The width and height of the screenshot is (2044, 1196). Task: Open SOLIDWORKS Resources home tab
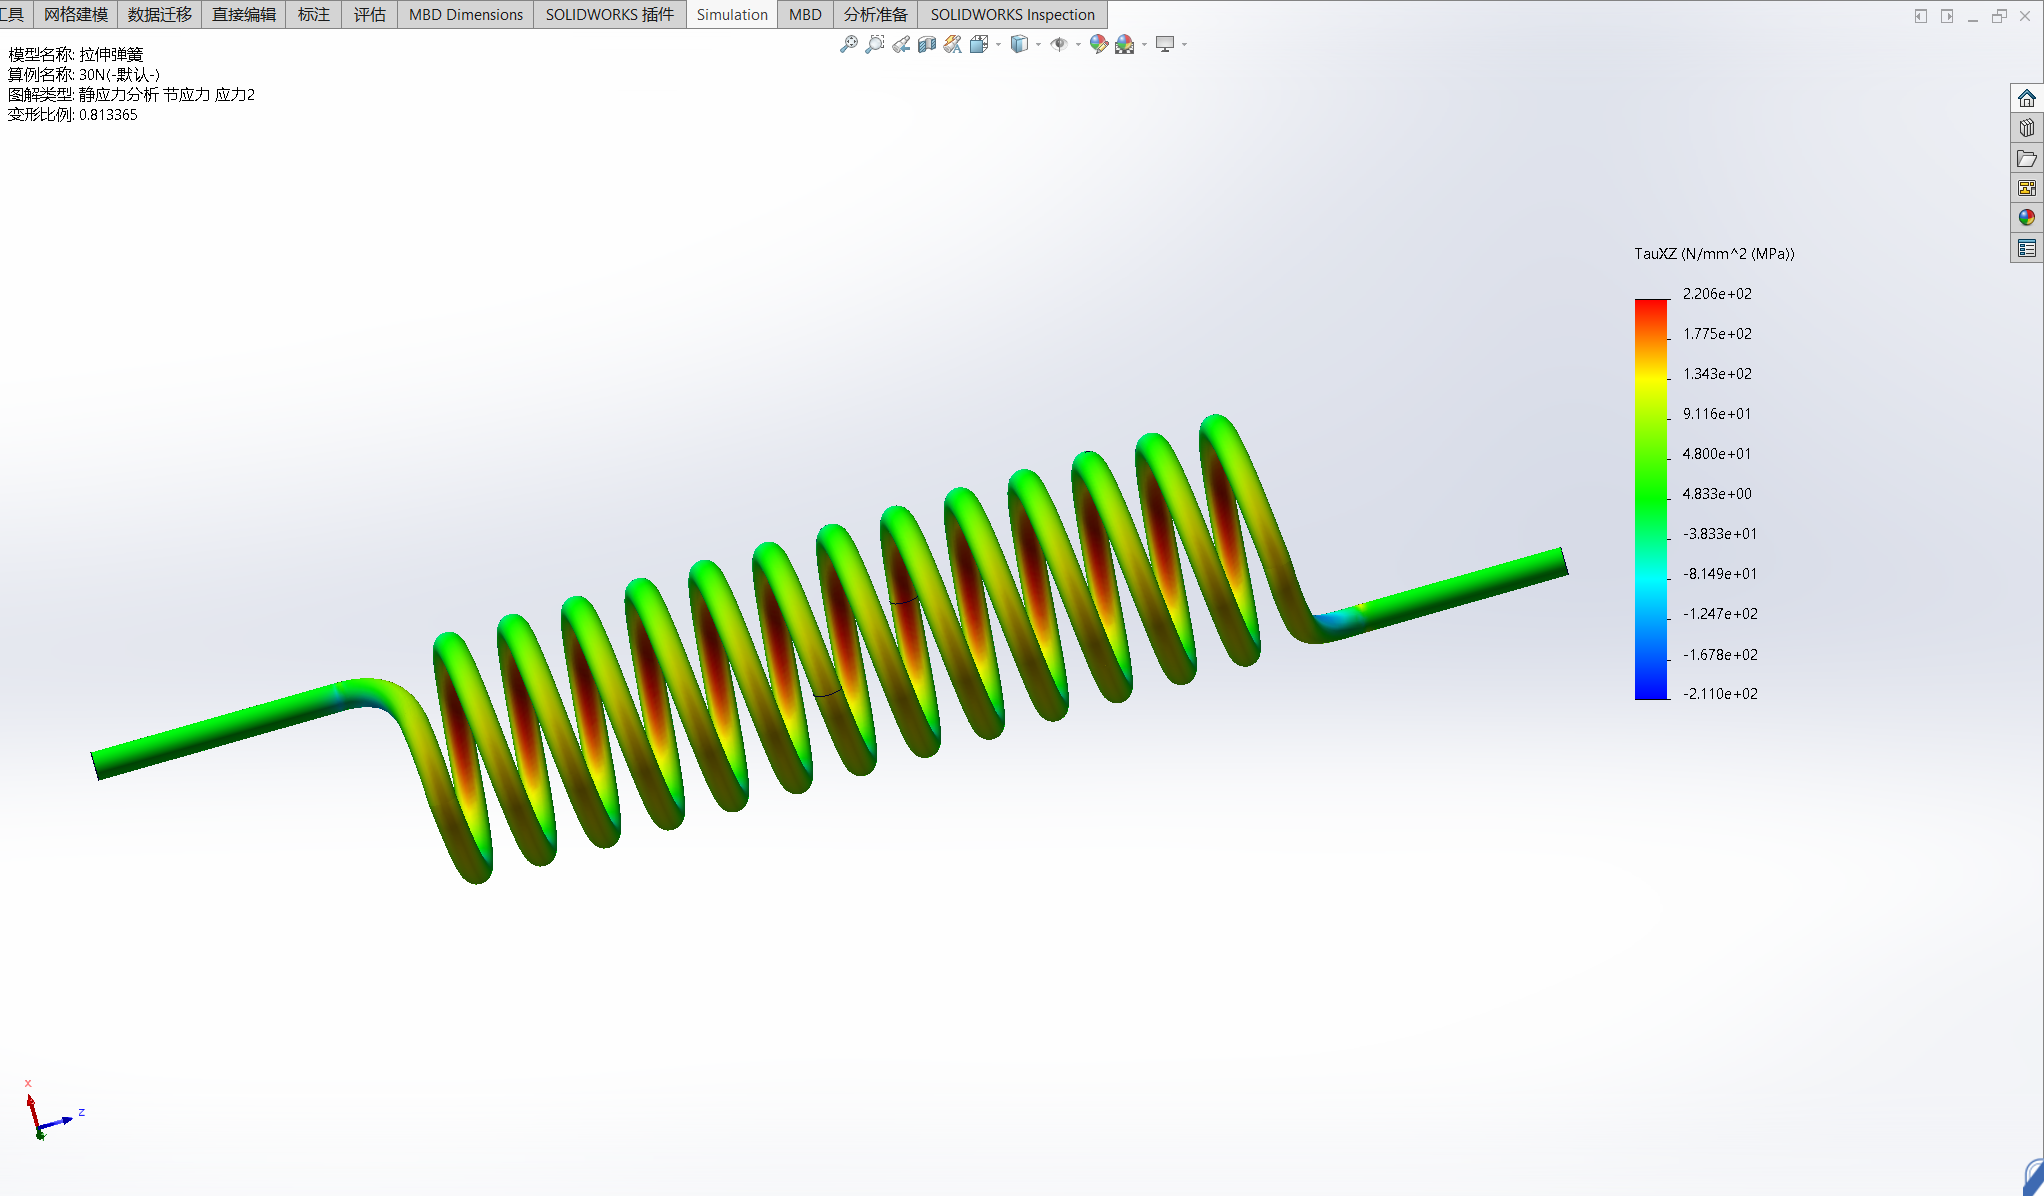click(x=2026, y=98)
